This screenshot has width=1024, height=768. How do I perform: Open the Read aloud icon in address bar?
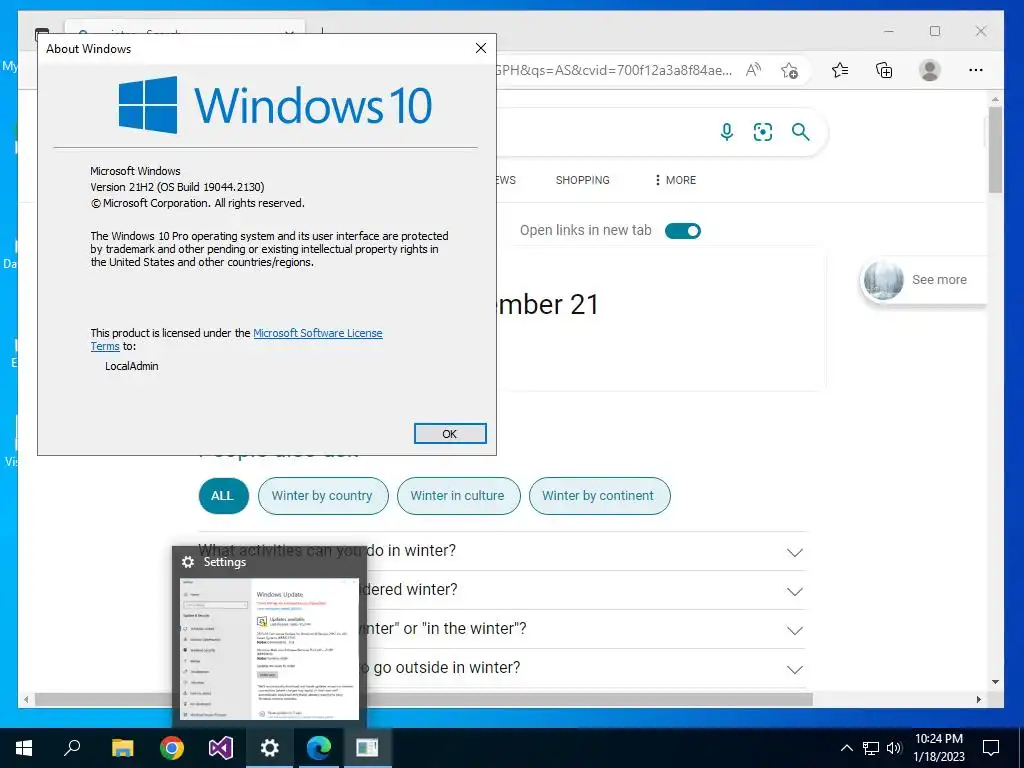coord(753,70)
